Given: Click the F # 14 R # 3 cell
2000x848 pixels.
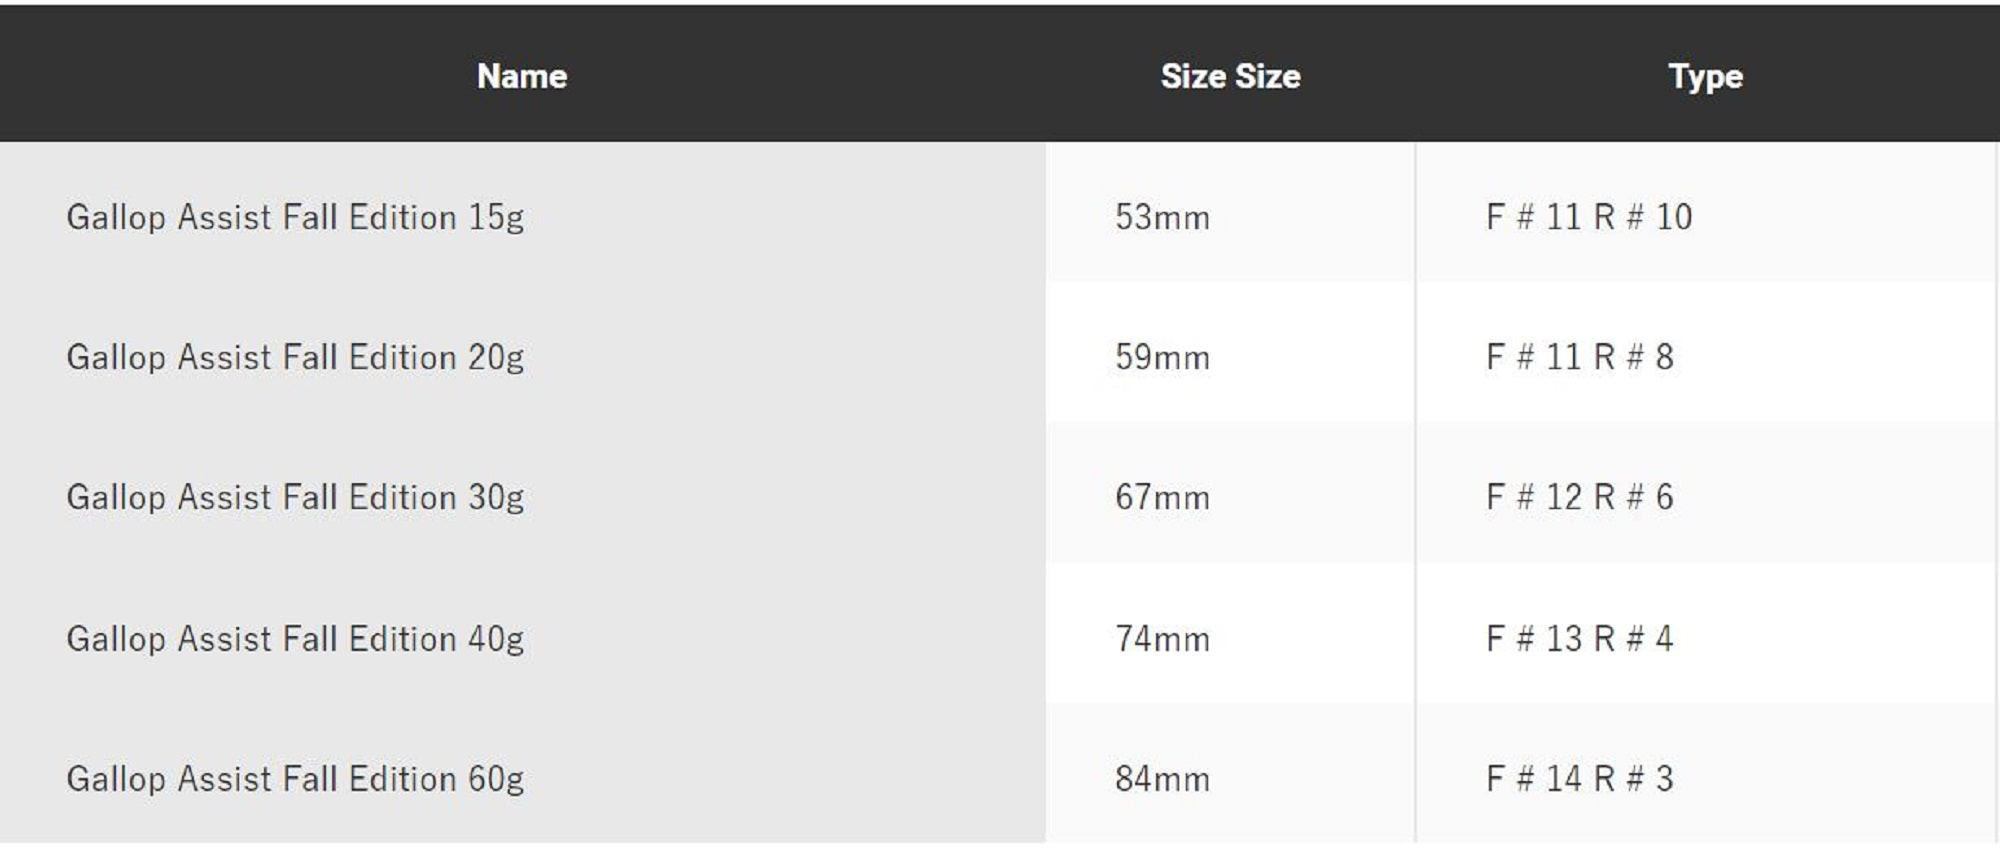Looking at the screenshot, I should coord(1580,778).
